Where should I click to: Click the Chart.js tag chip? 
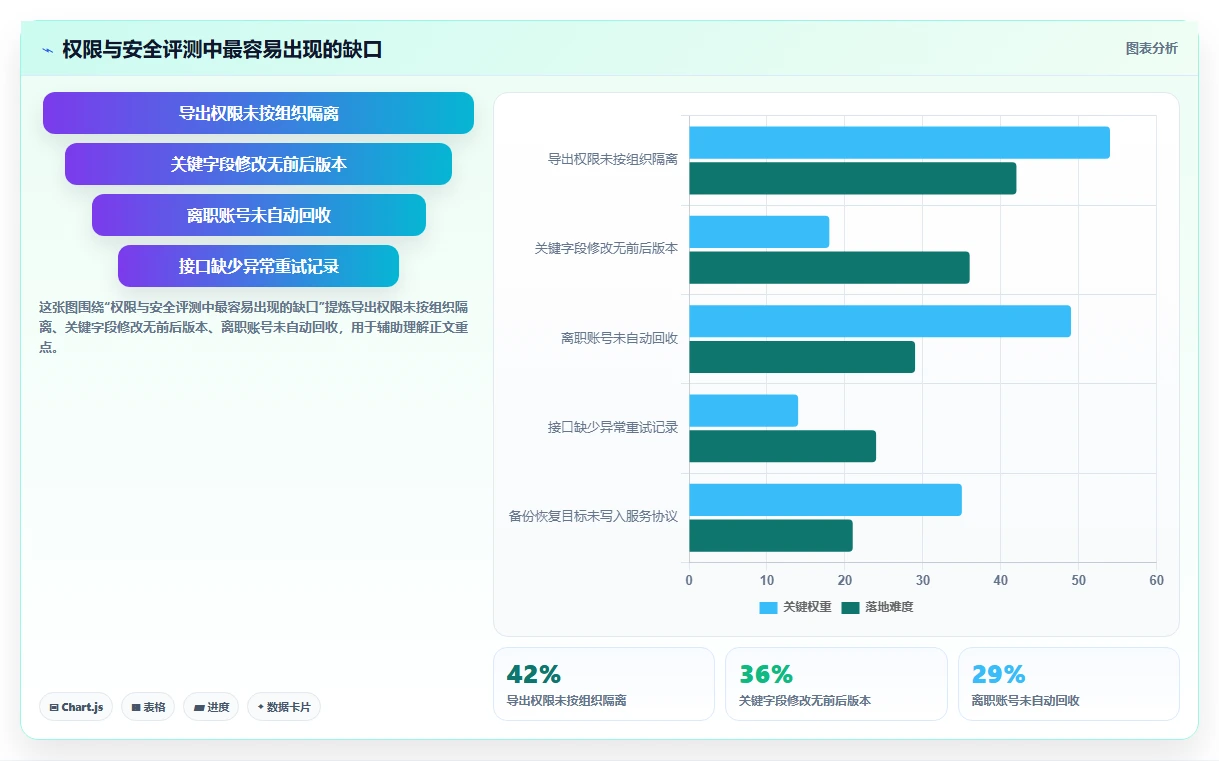pos(77,707)
